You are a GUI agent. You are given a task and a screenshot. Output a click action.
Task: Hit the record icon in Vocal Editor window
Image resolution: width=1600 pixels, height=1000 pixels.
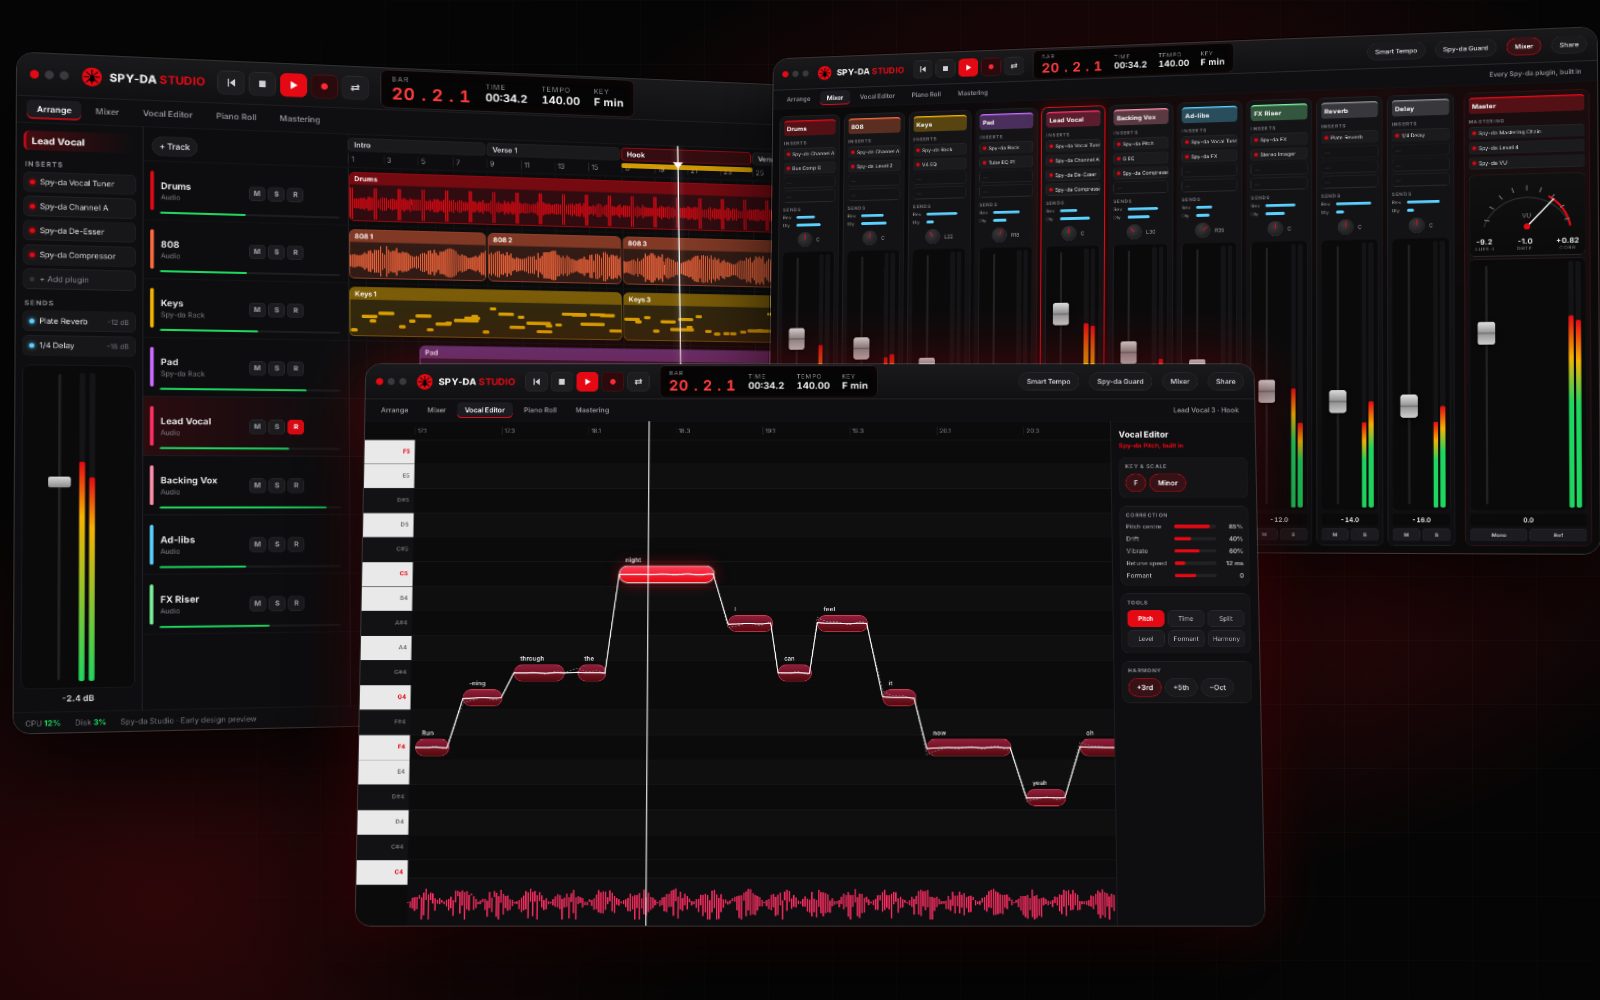613,381
